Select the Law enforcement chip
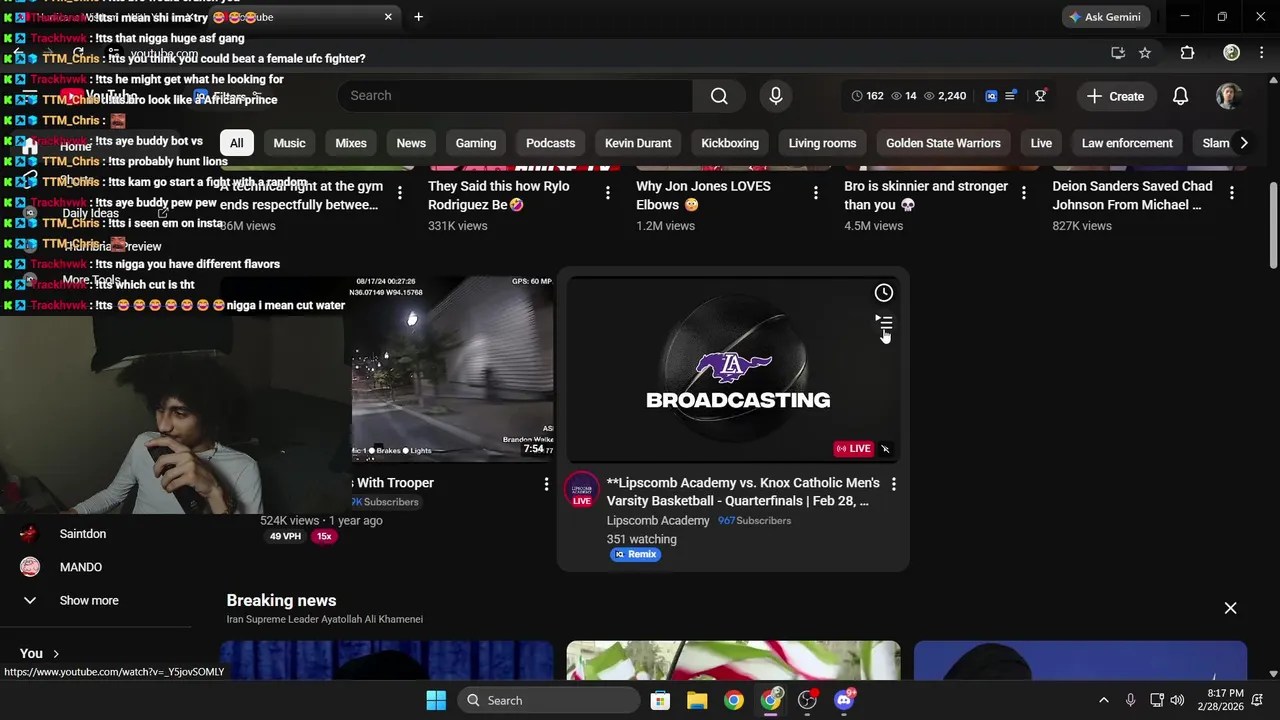The image size is (1280, 720). (1127, 143)
